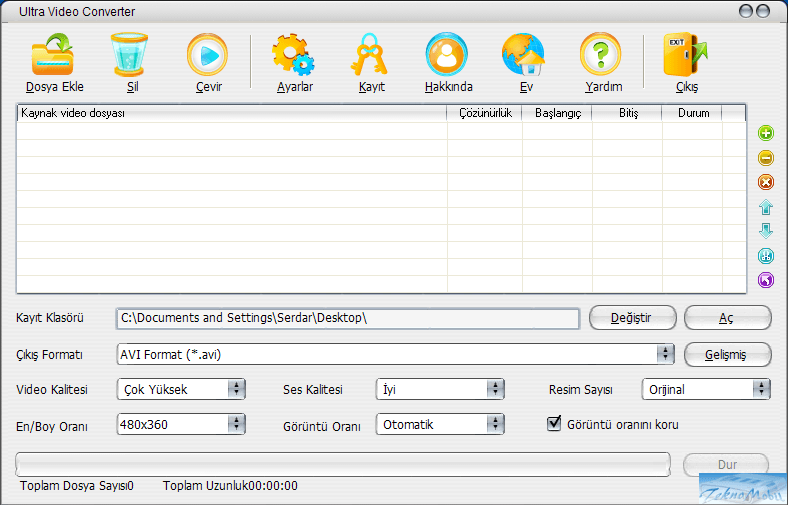Click the Değiştir button
Image resolution: width=788 pixels, height=505 pixels.
(x=632, y=318)
